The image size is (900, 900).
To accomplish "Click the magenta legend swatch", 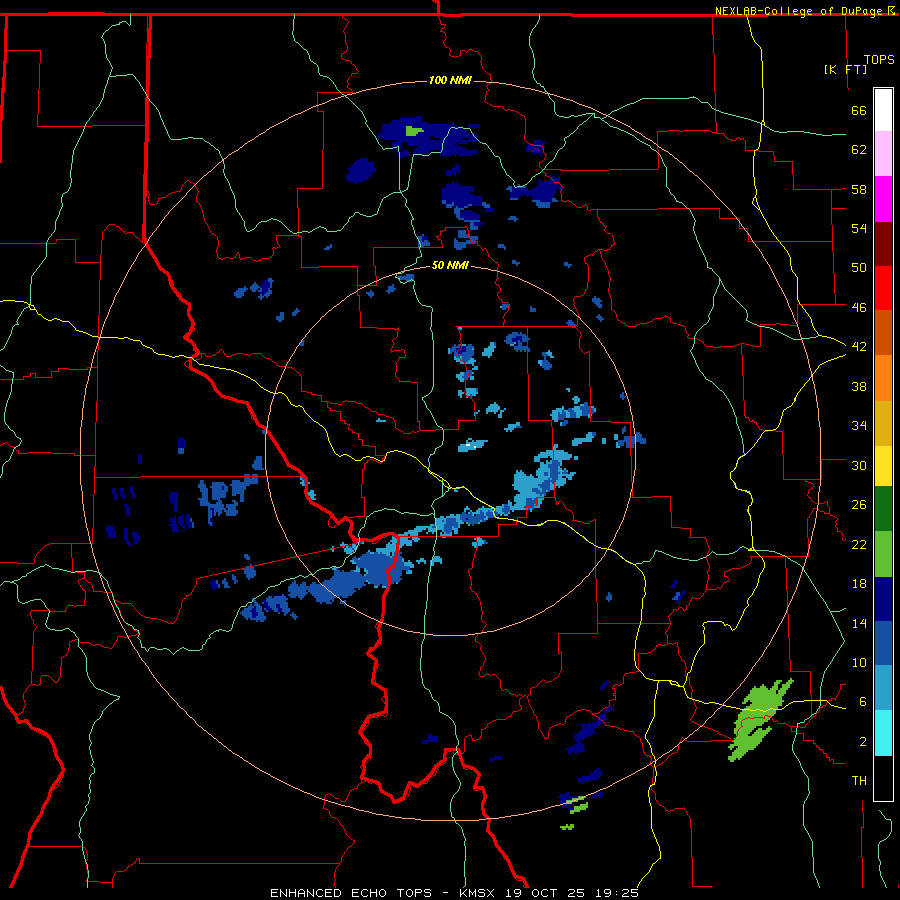I will click(x=883, y=199).
